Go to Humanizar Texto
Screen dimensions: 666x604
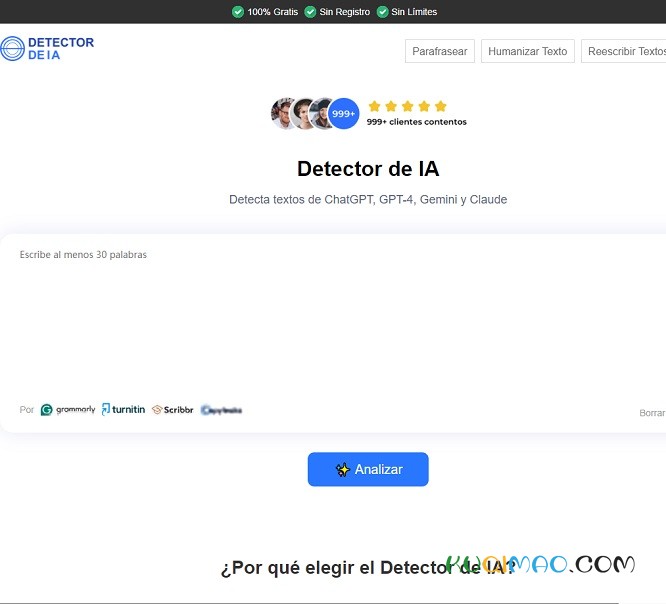(527, 52)
